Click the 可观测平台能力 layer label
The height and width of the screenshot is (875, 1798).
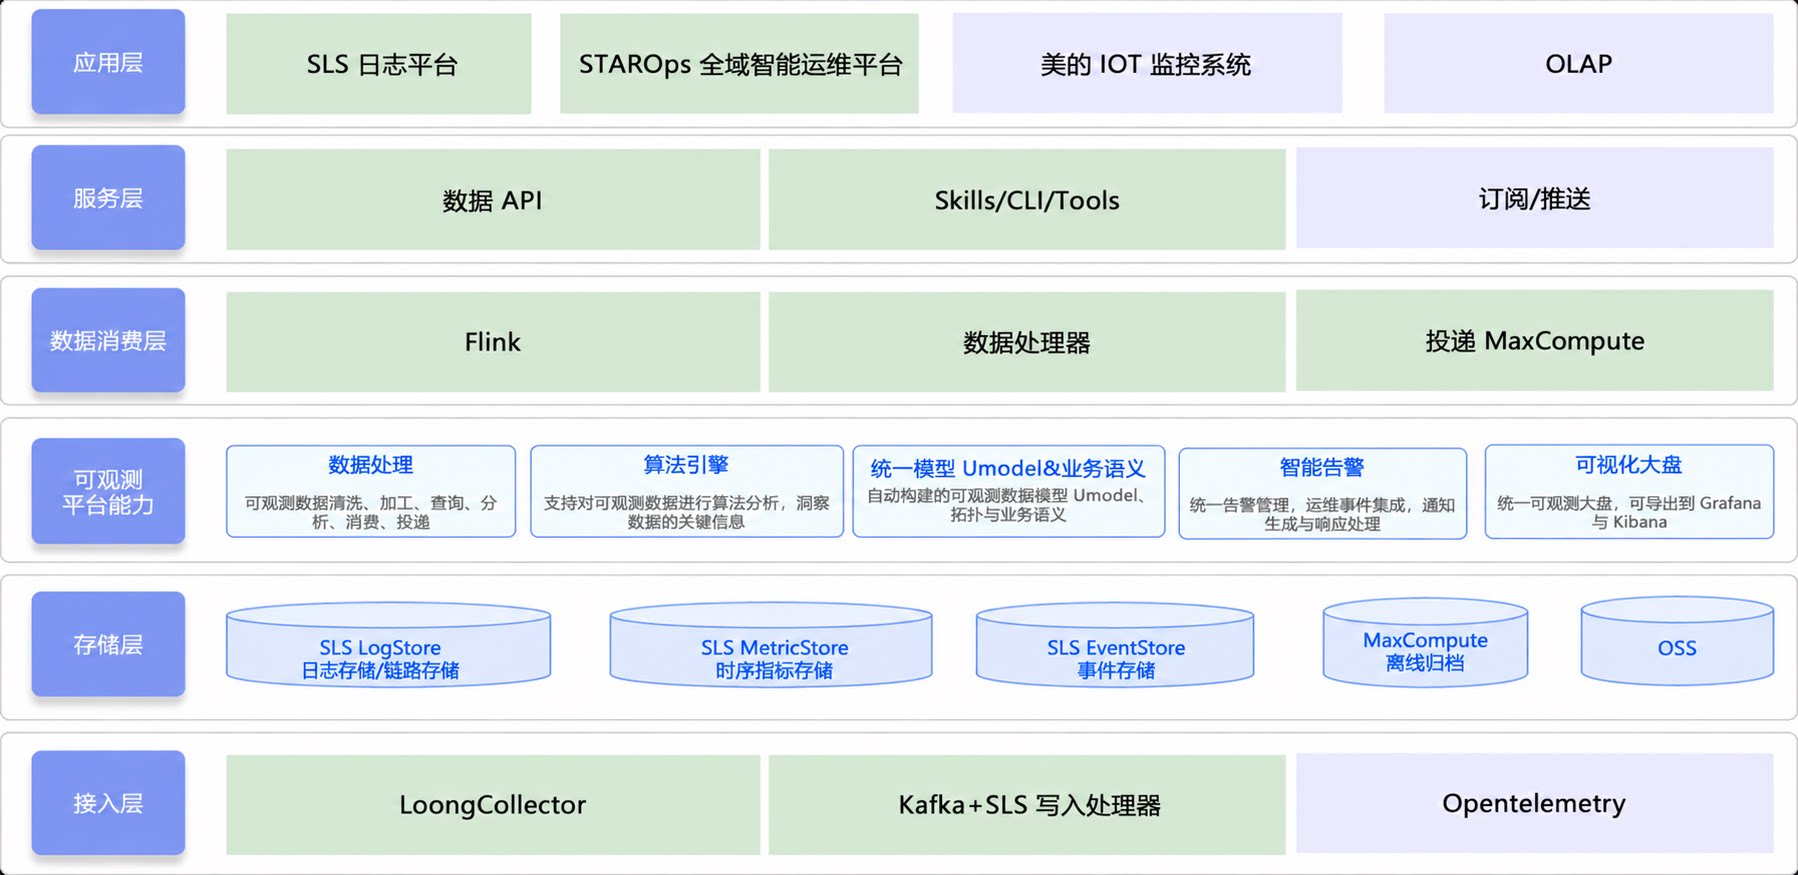coord(108,491)
